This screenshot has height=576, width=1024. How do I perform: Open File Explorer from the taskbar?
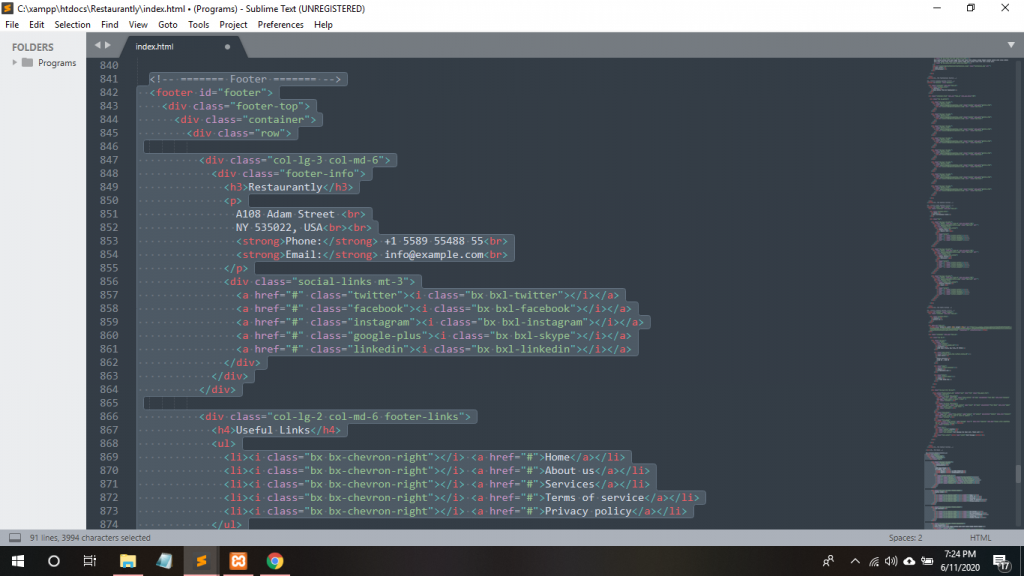(x=127, y=561)
